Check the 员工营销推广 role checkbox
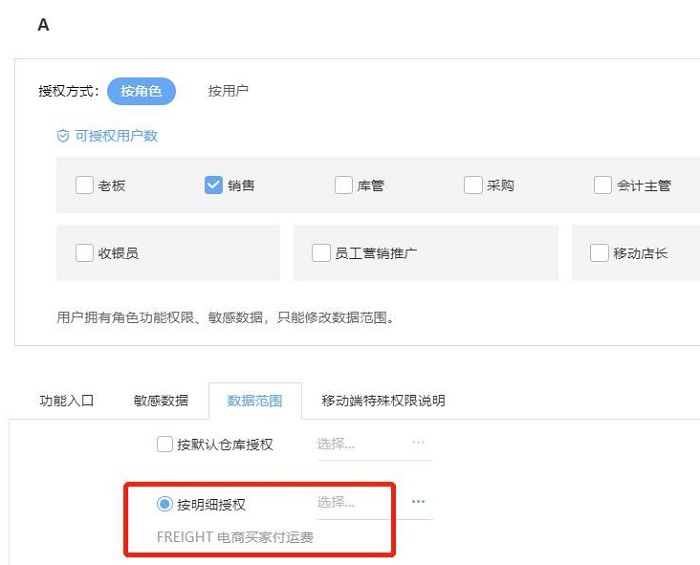 coord(321,253)
